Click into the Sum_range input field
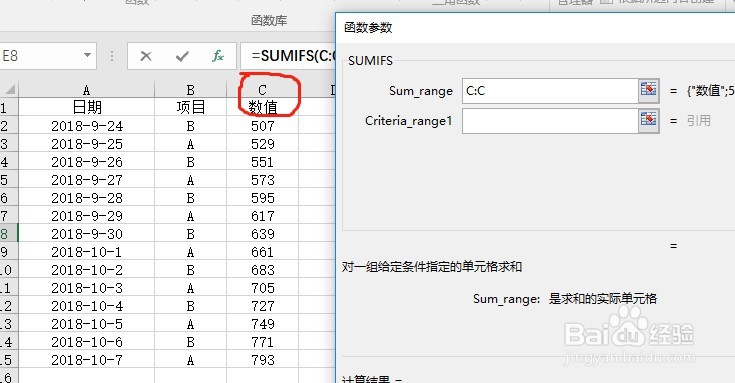Screen dimensions: 735x383 550,91
